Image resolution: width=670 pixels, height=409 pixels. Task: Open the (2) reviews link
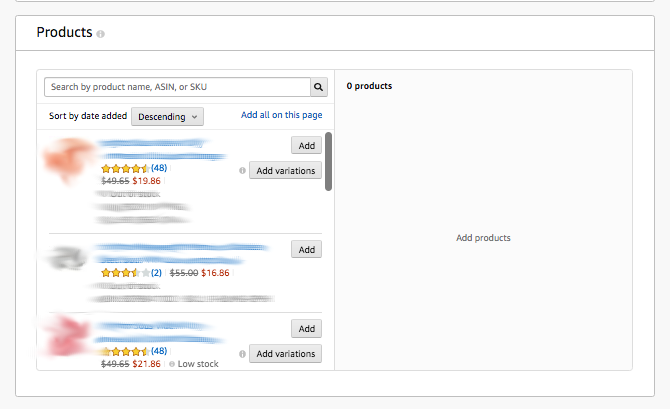[x=156, y=272]
